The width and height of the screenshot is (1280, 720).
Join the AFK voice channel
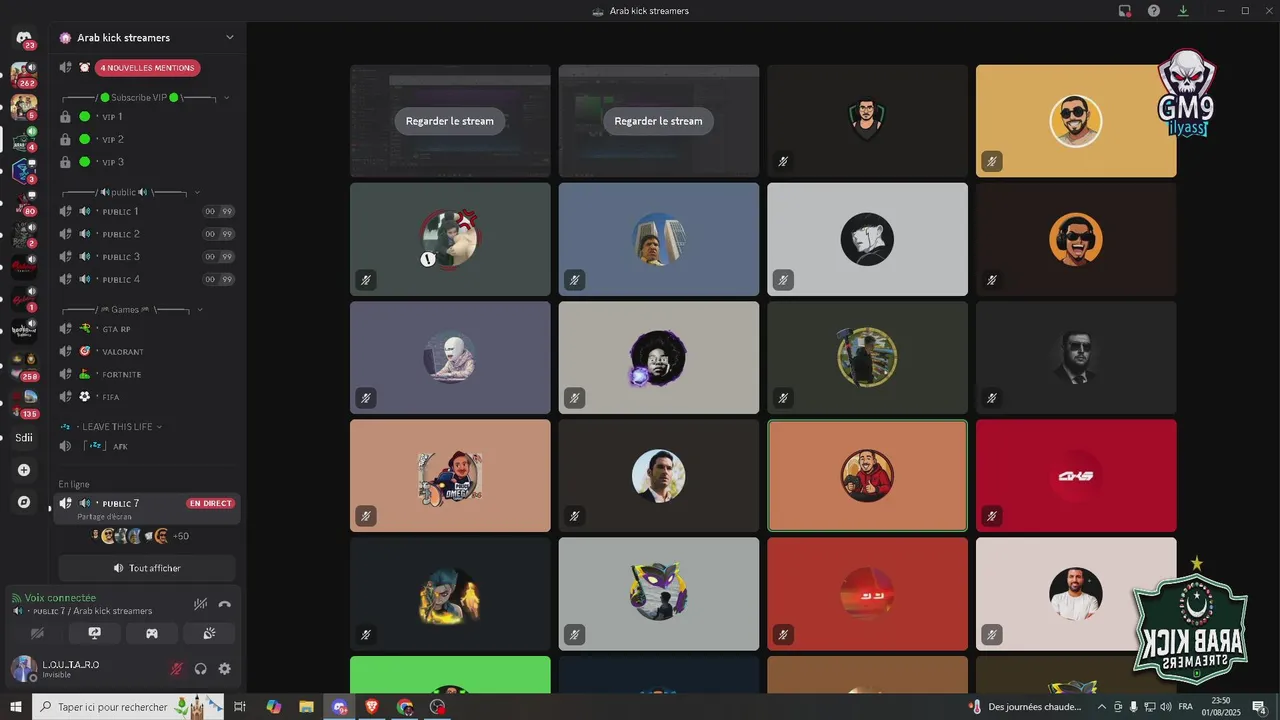point(147,446)
